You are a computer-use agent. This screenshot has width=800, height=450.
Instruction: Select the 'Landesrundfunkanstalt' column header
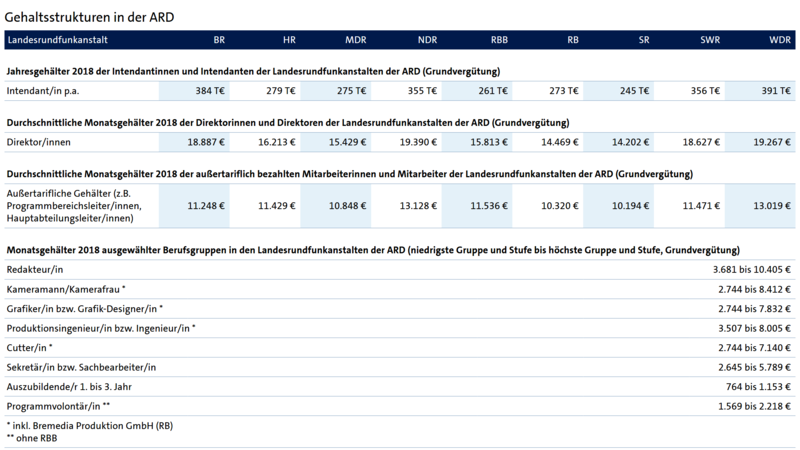tap(58, 41)
